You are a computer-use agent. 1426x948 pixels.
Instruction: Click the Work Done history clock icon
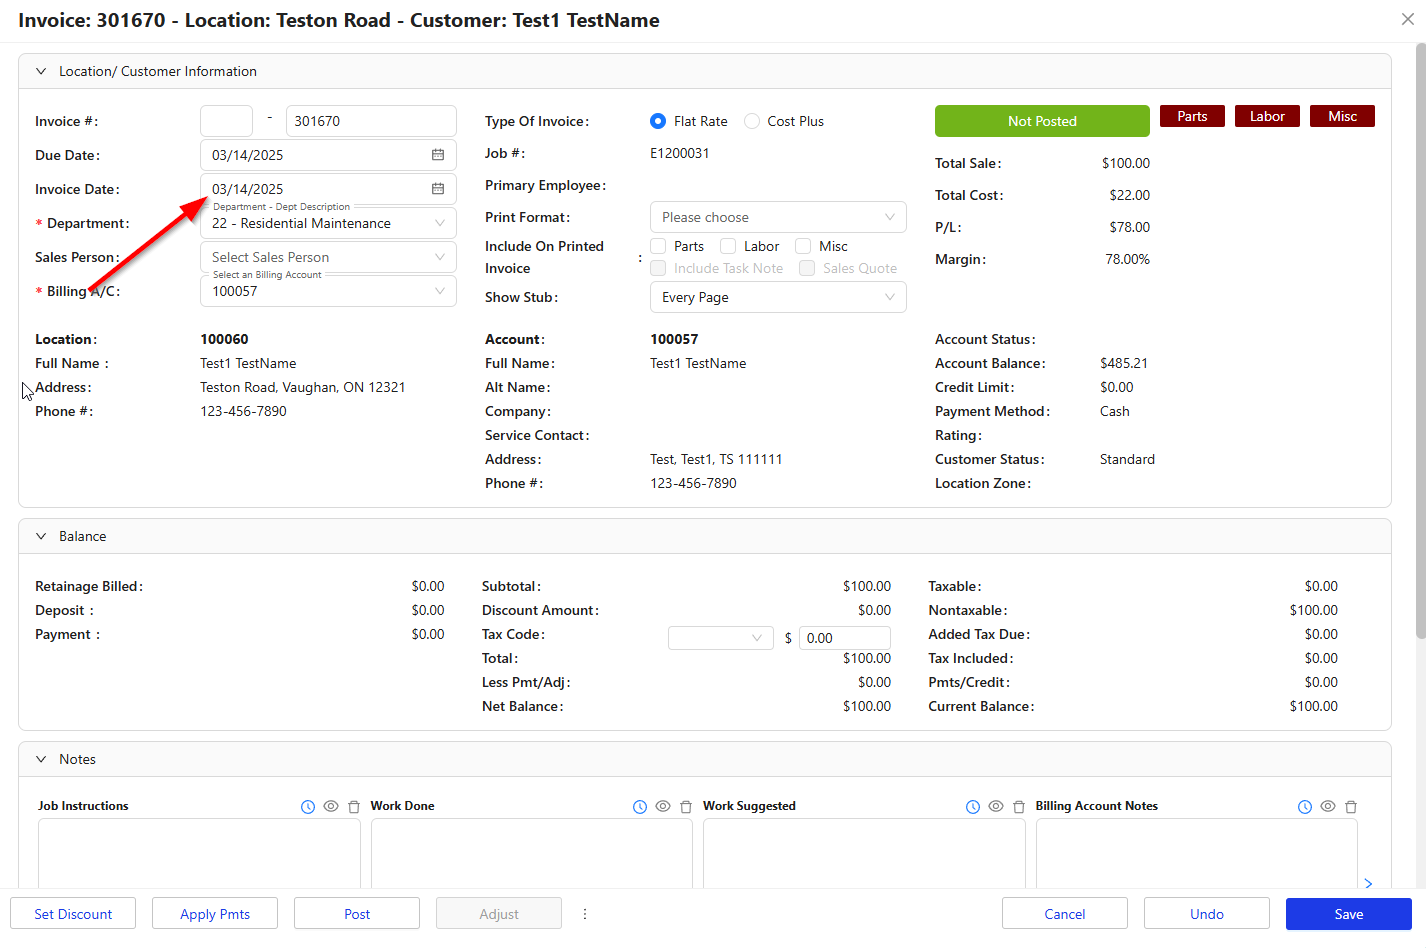[640, 807]
